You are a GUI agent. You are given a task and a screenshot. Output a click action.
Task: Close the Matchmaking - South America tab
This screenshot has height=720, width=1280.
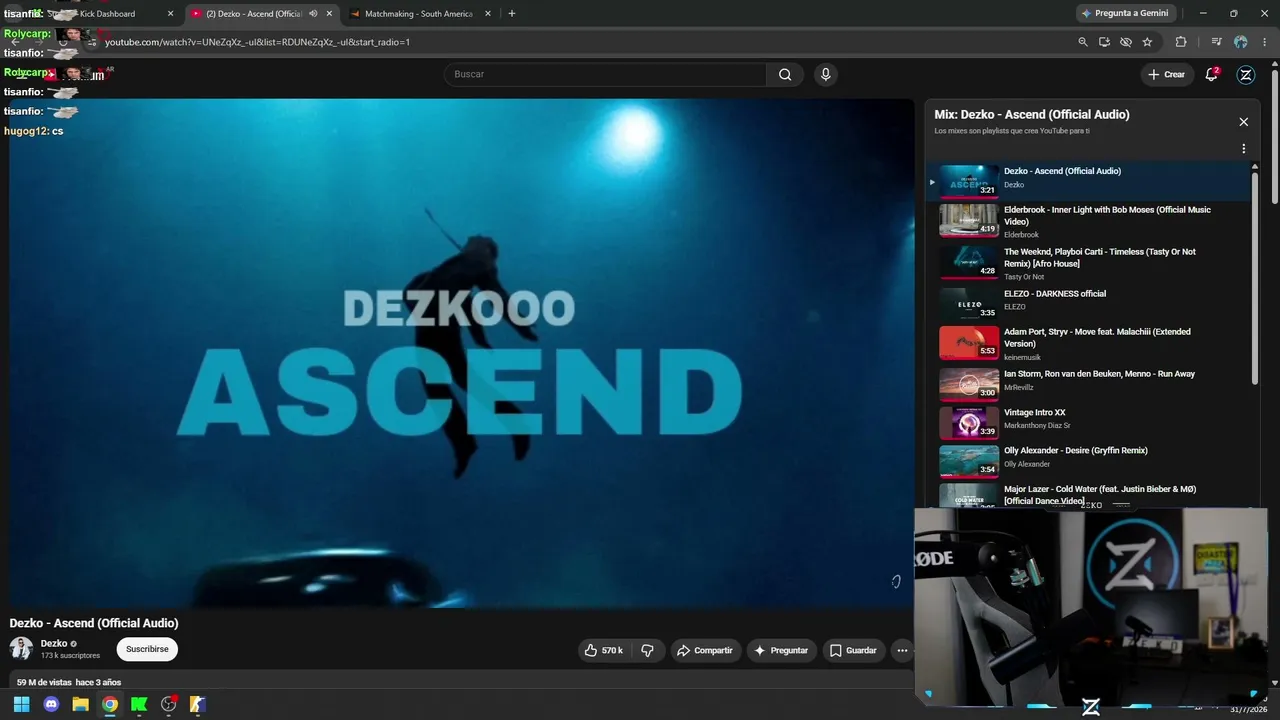pos(488,14)
